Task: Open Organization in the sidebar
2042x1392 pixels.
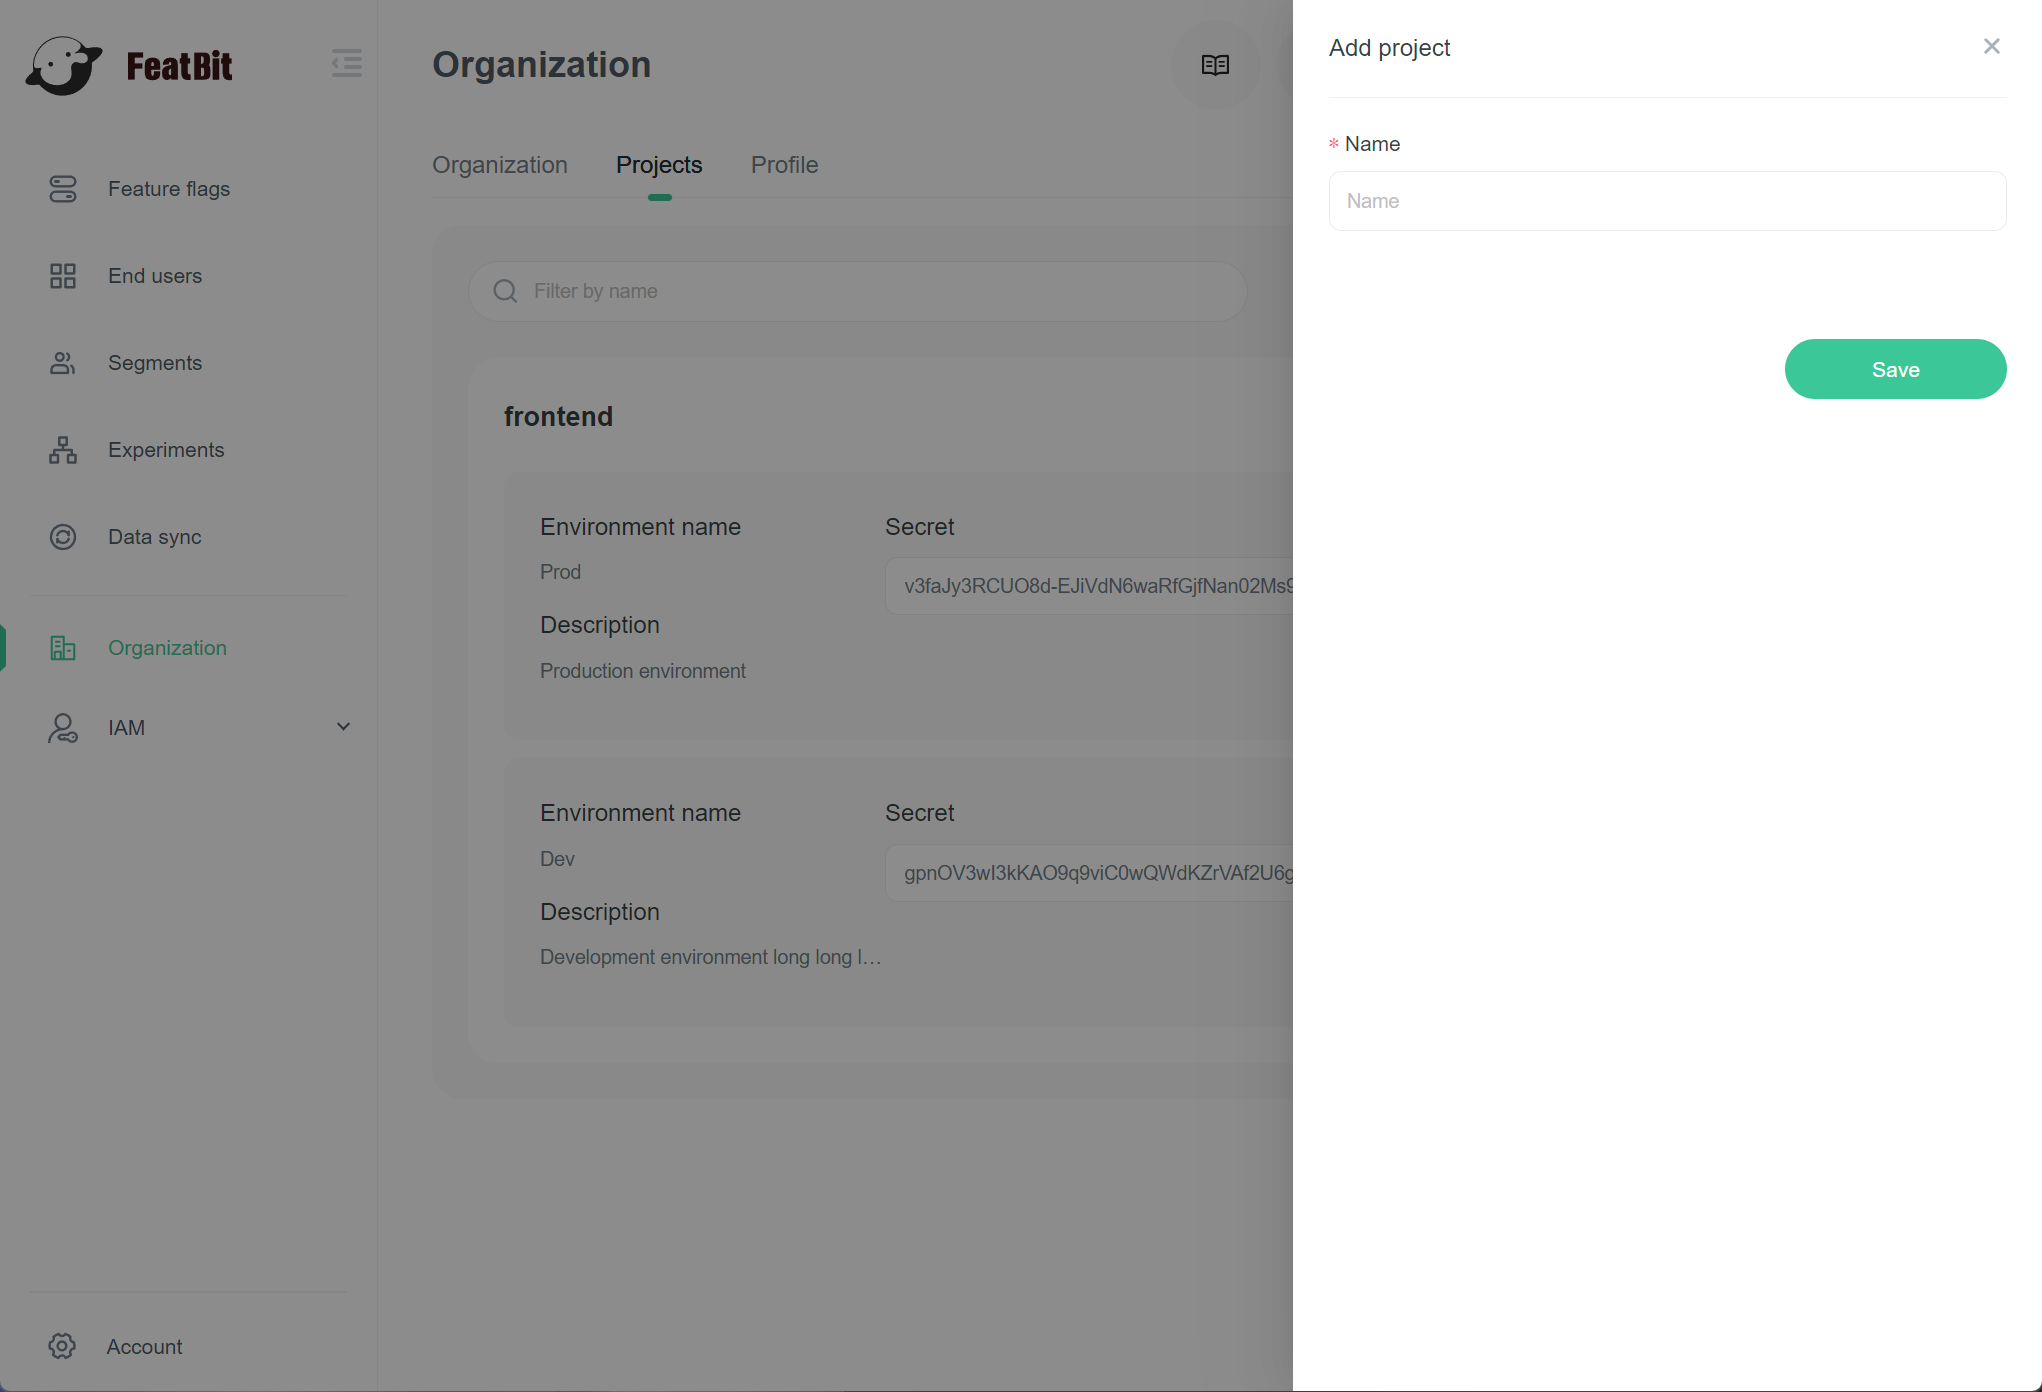Action: pyautogui.click(x=167, y=648)
